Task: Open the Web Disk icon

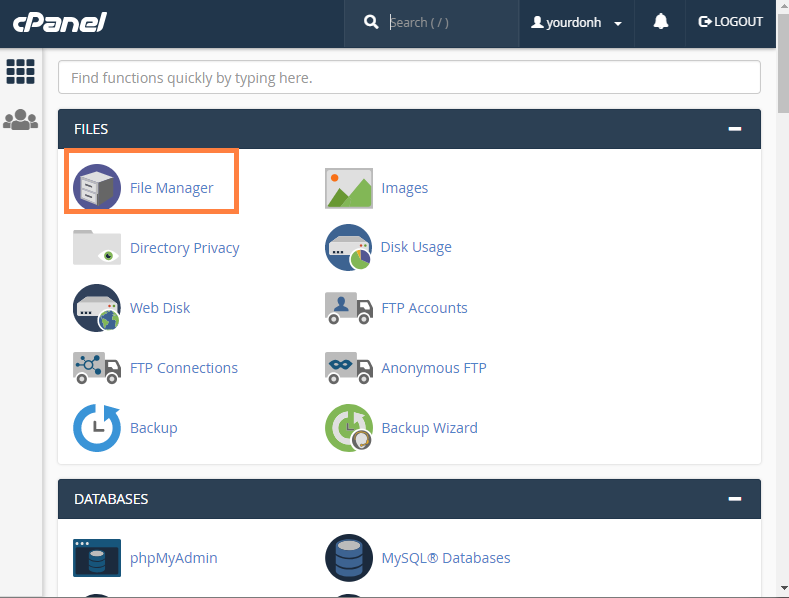Action: coord(97,308)
